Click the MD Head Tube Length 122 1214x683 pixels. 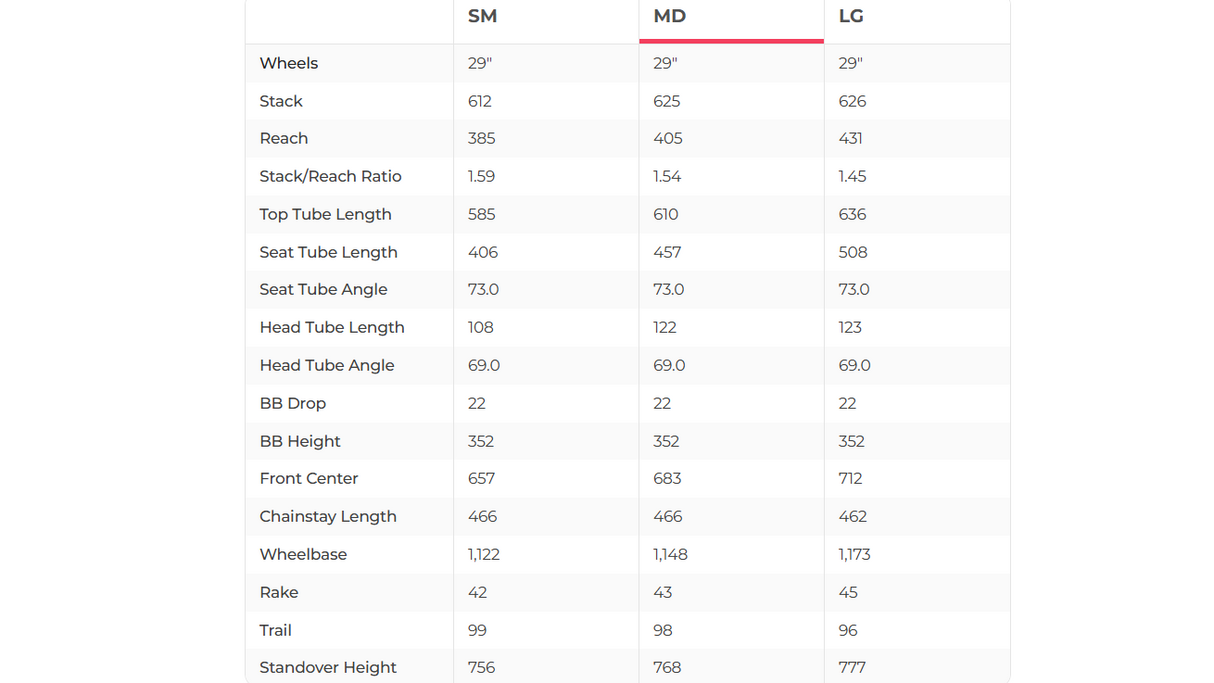[664, 327]
